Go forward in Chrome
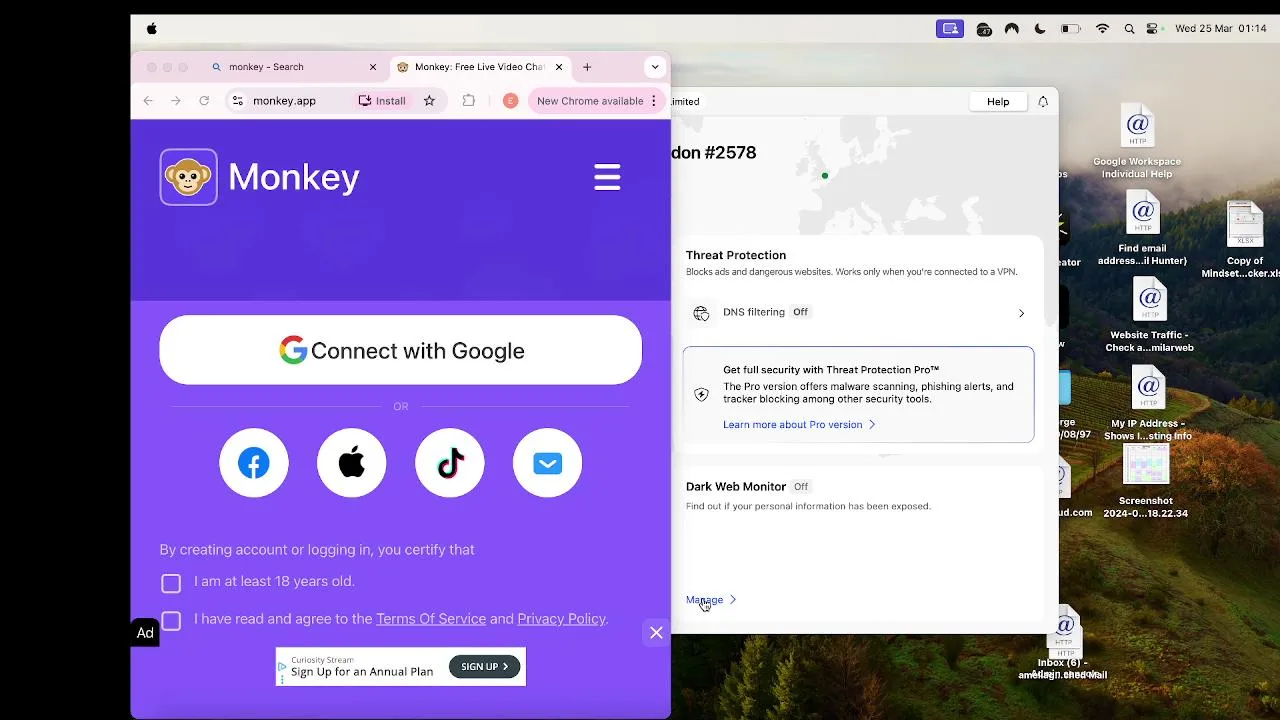 point(176,101)
